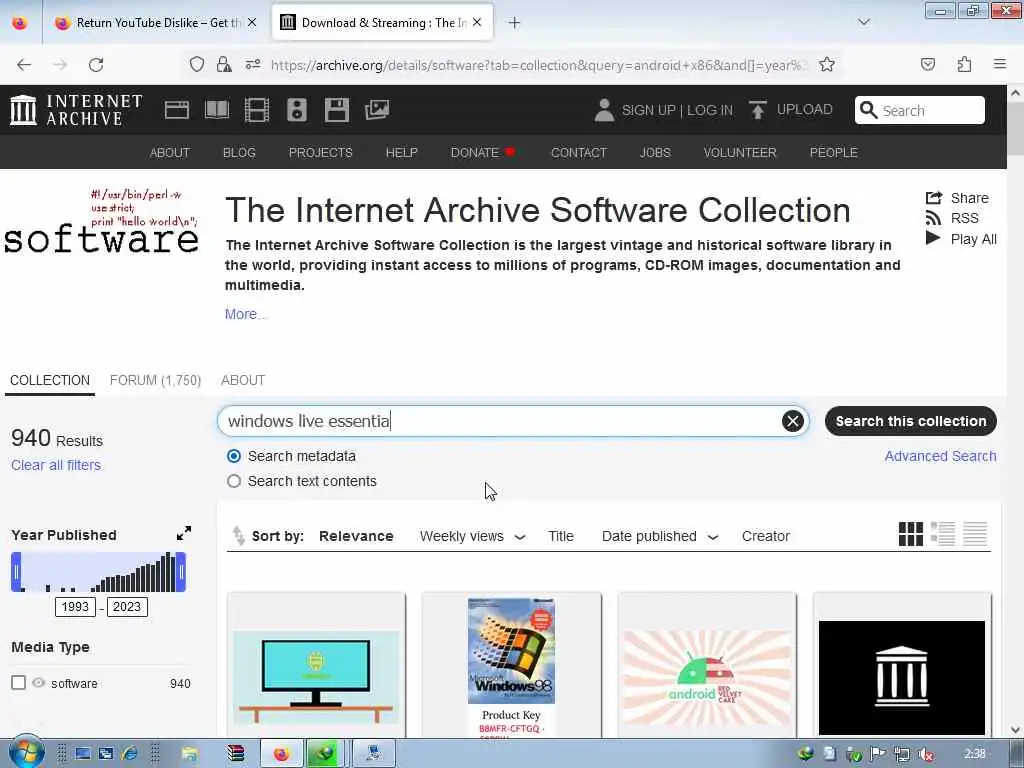Image resolution: width=1024 pixels, height=768 pixels.
Task: Select the Search text contents radio button
Action: point(234,481)
